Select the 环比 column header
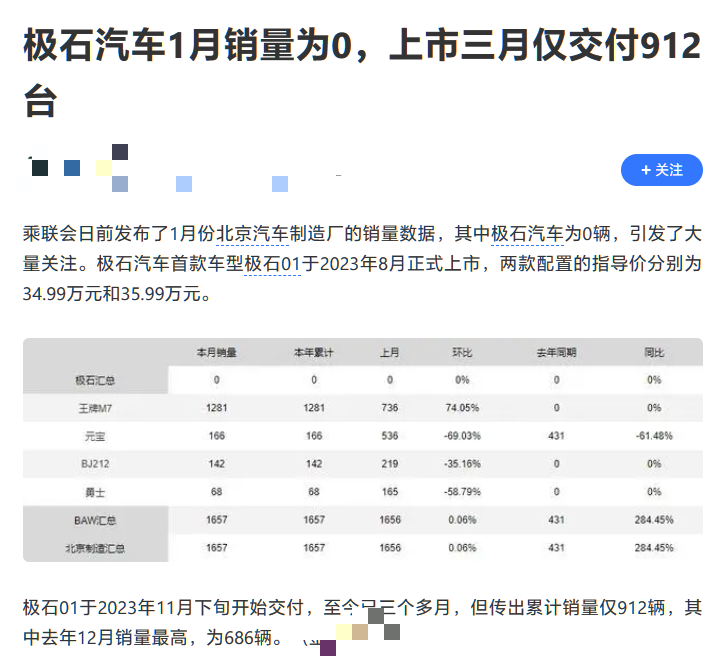720x663 pixels. coord(462,353)
